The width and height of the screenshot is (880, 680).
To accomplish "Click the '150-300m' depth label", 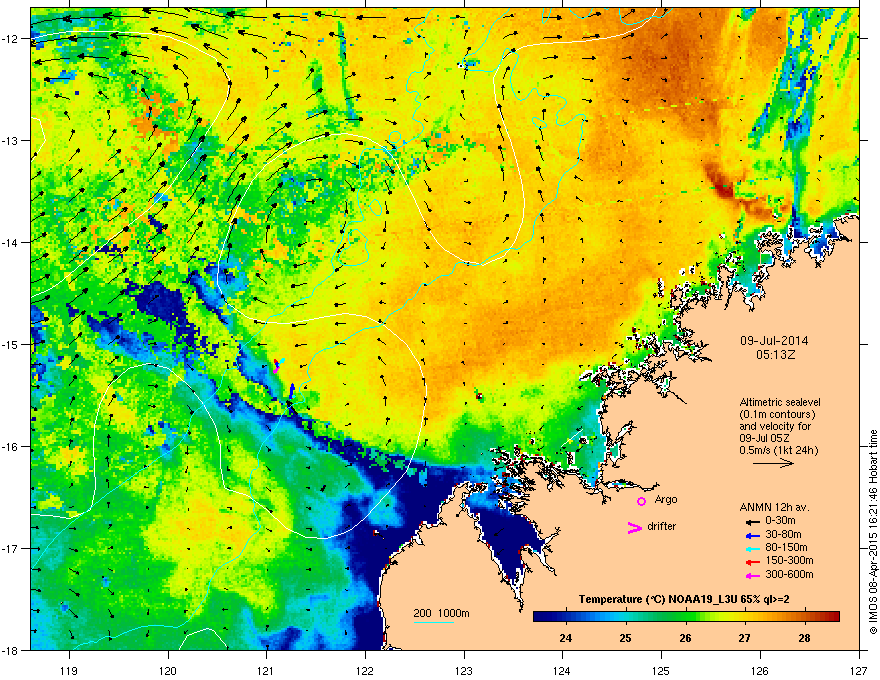I will [x=789, y=560].
